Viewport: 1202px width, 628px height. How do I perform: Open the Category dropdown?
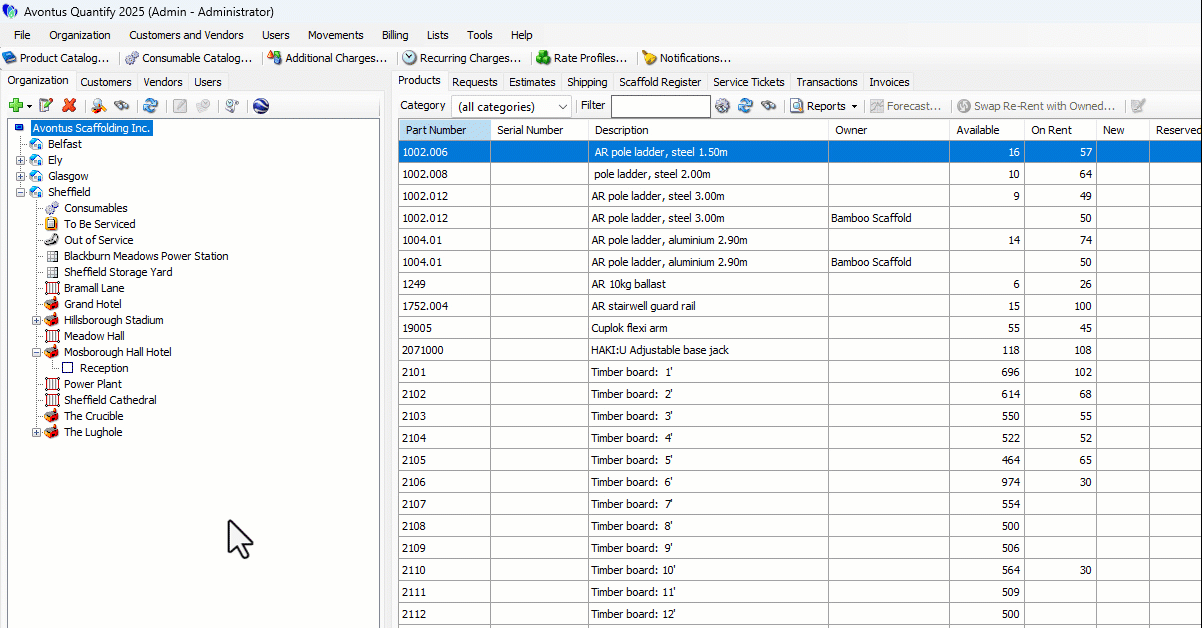point(563,106)
